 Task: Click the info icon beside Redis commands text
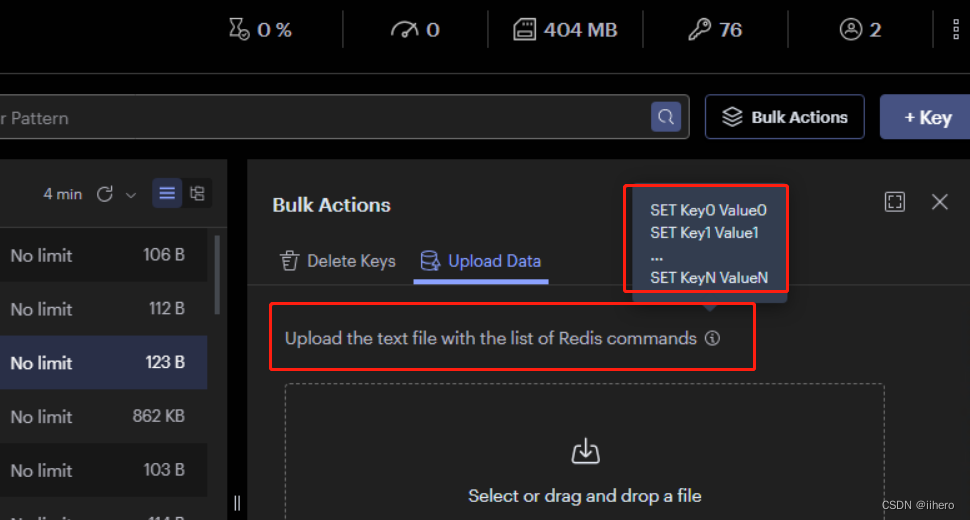(x=713, y=338)
